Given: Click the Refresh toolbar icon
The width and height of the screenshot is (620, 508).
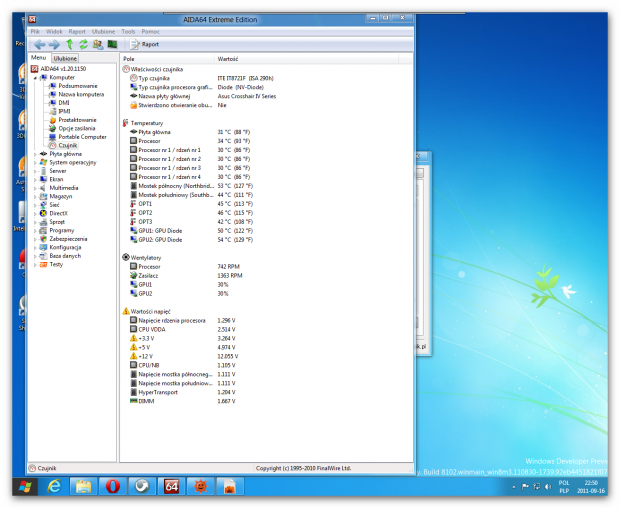Looking at the screenshot, I should click(x=83, y=44).
